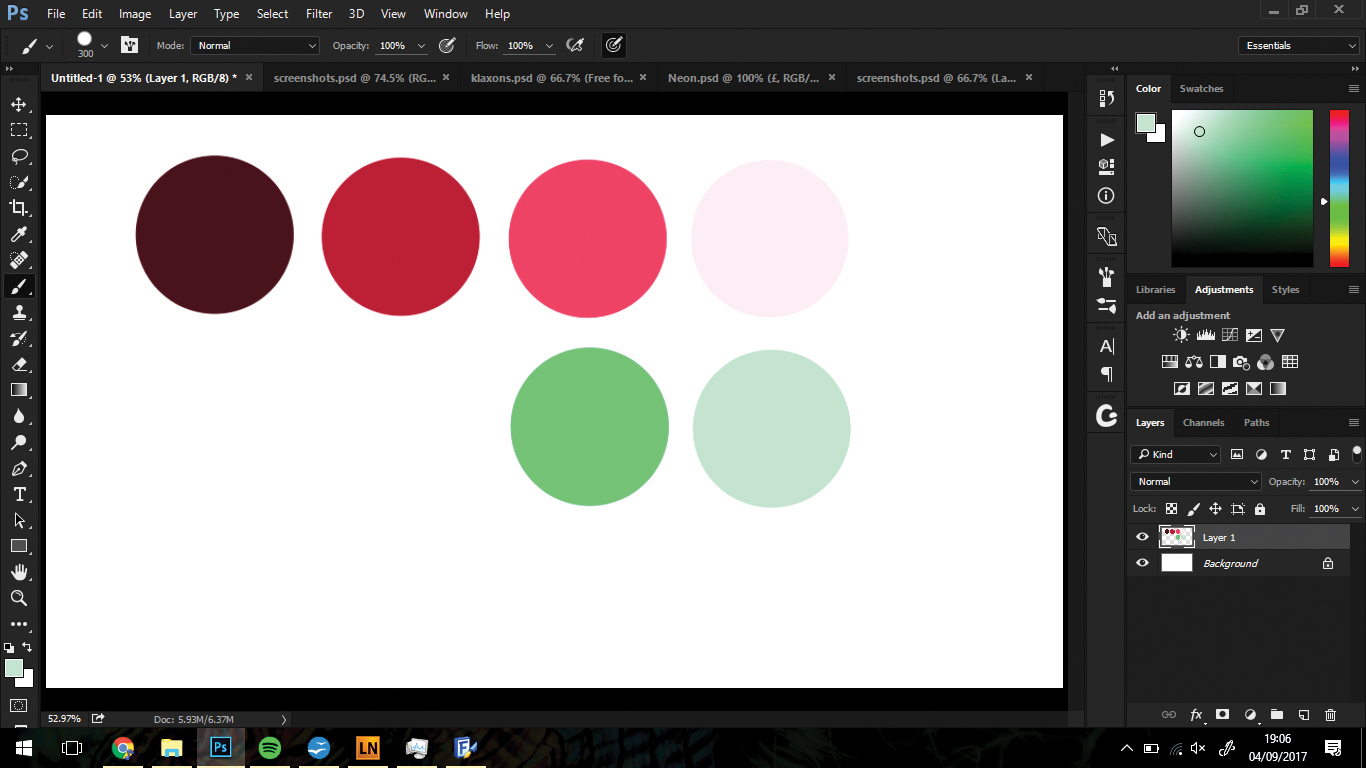Select the Quick Selection tool

pyautogui.click(x=18, y=182)
